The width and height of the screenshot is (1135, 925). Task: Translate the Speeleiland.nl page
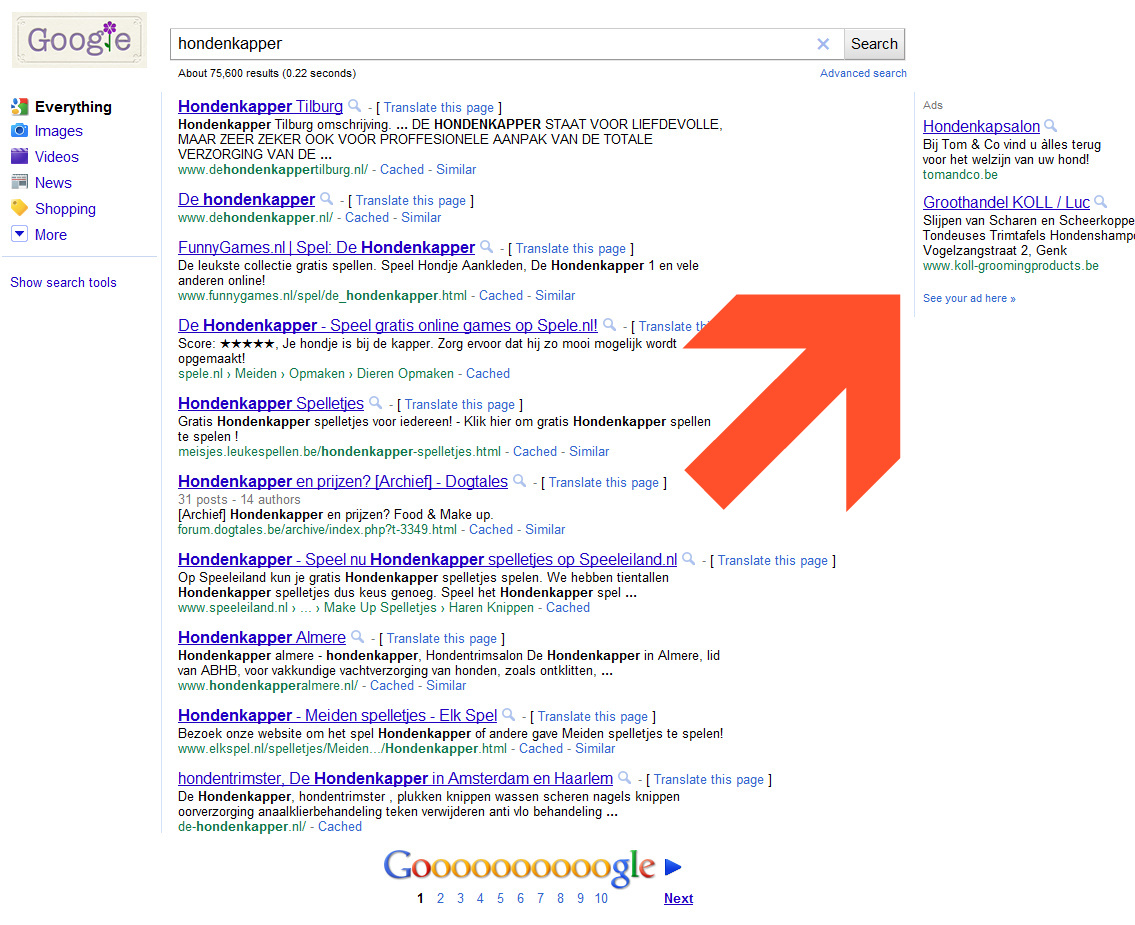[772, 561]
